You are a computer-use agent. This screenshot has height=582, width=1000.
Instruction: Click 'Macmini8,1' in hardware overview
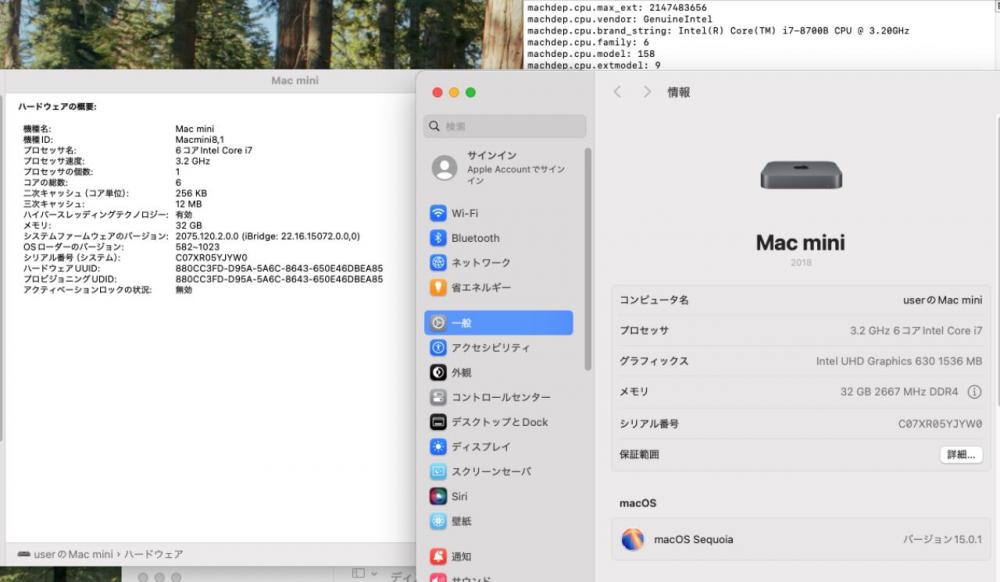point(200,140)
